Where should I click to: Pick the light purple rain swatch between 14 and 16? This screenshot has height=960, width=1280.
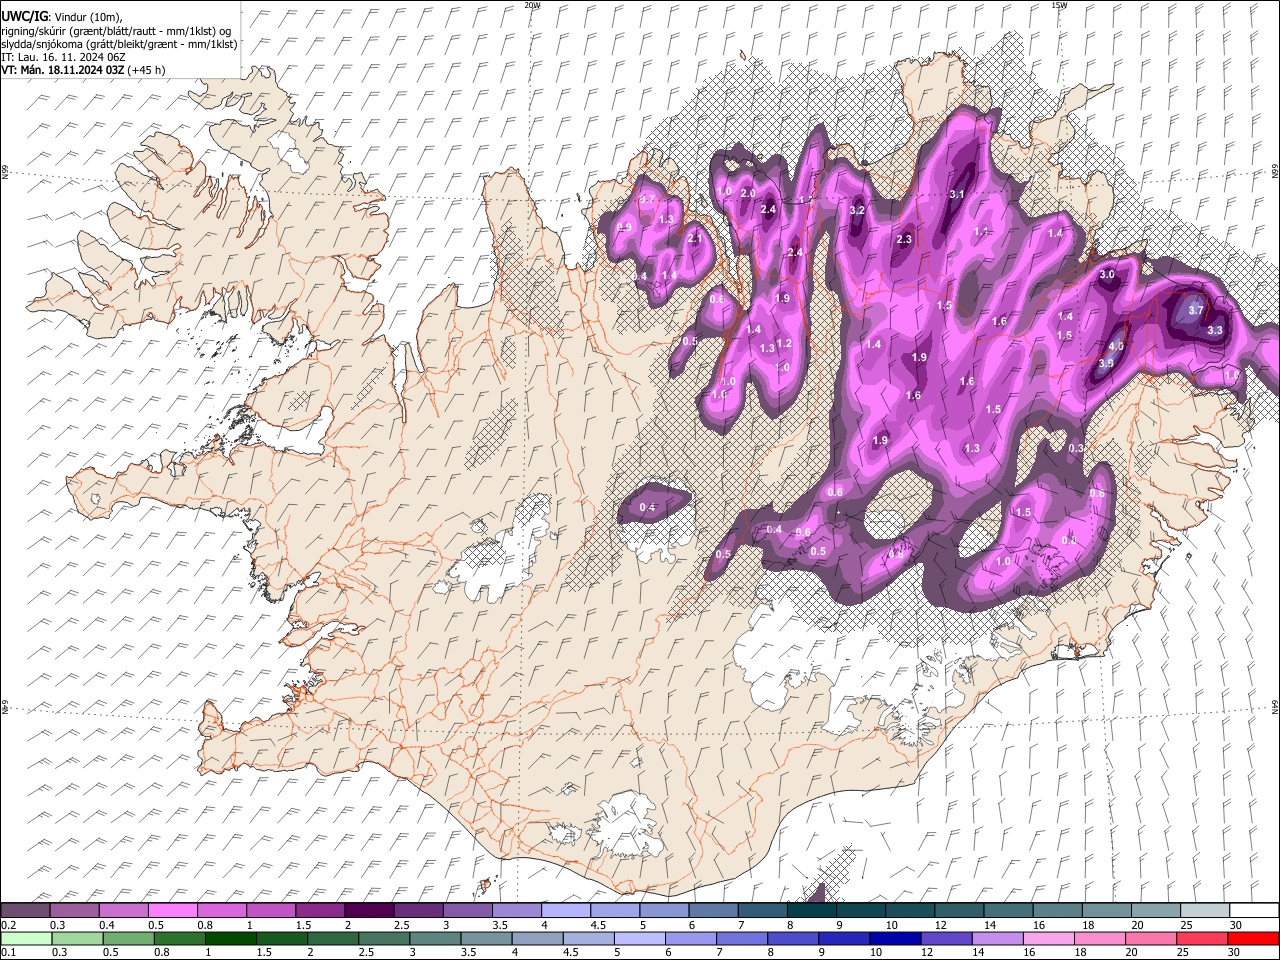pyautogui.click(x=996, y=938)
